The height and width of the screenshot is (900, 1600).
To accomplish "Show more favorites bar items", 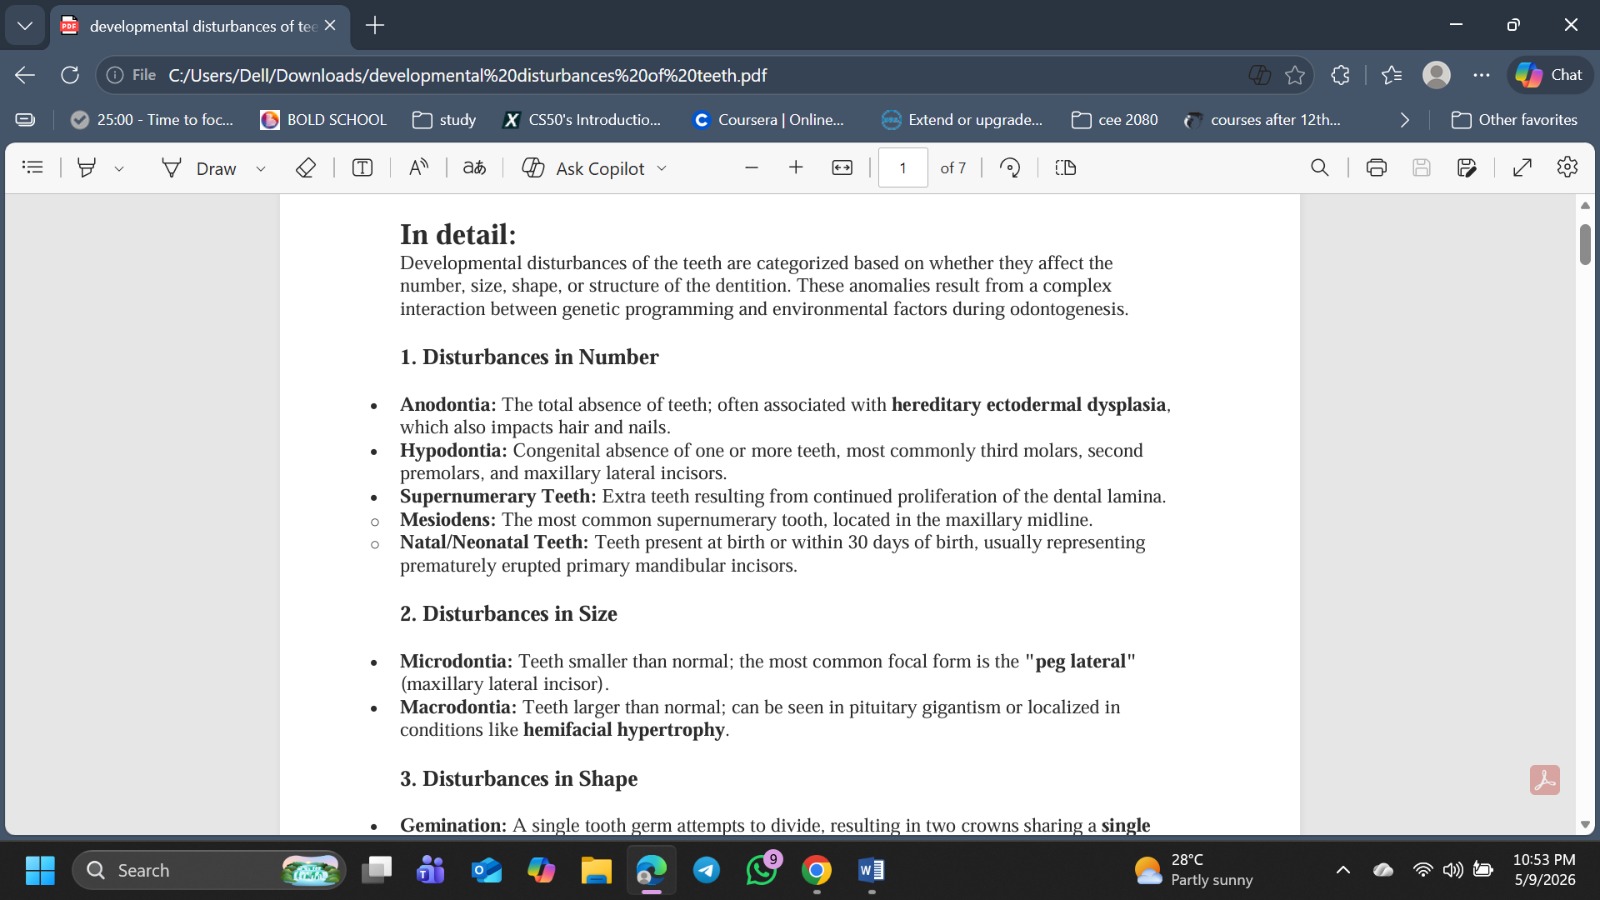I will pos(1405,120).
